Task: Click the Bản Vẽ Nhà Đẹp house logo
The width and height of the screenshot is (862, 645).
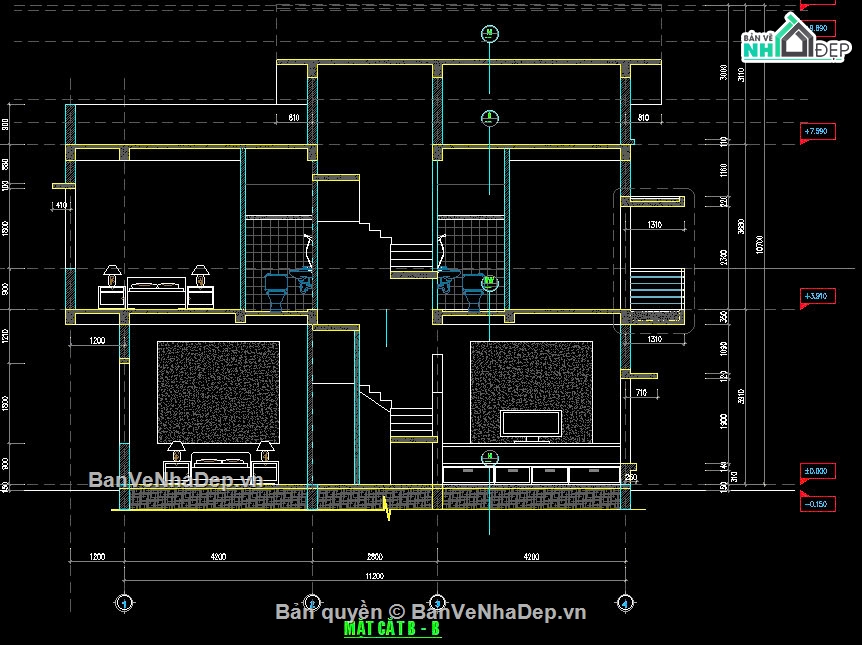Action: point(795,42)
